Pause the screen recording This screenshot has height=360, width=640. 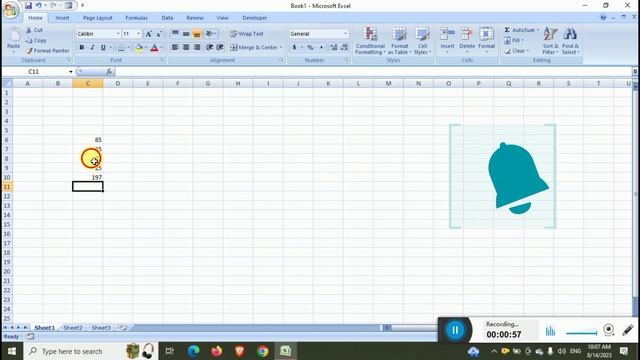pyautogui.click(x=455, y=330)
